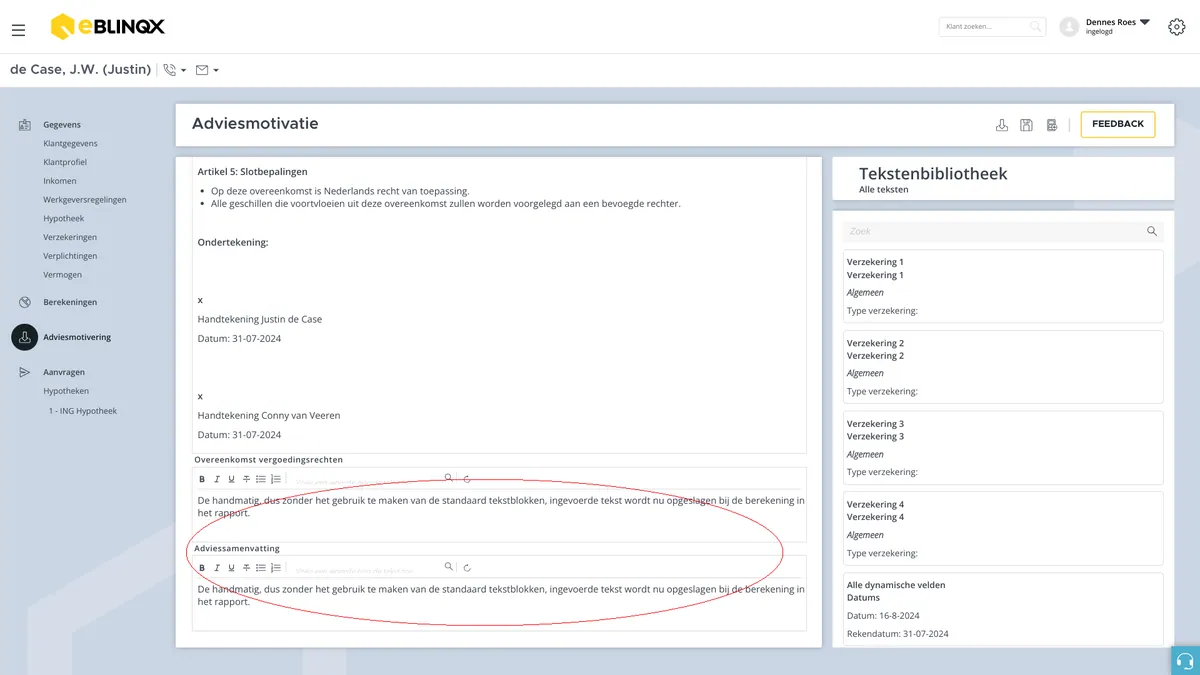Open Verzekeringen in the sidebar

(x=70, y=237)
